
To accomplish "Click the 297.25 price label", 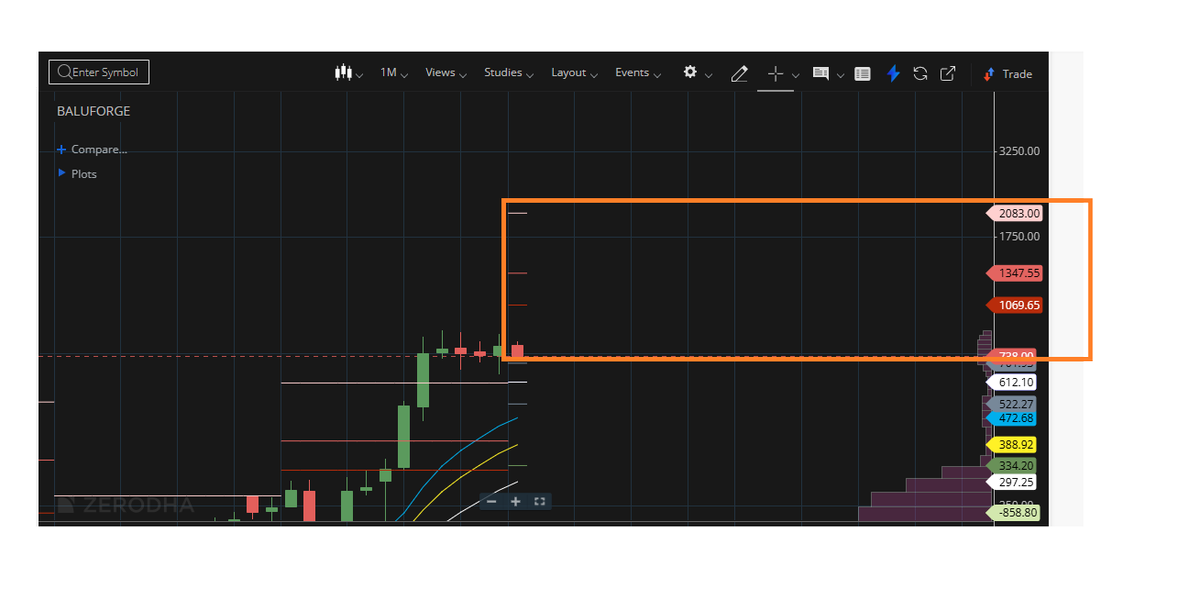I will 1013,482.
